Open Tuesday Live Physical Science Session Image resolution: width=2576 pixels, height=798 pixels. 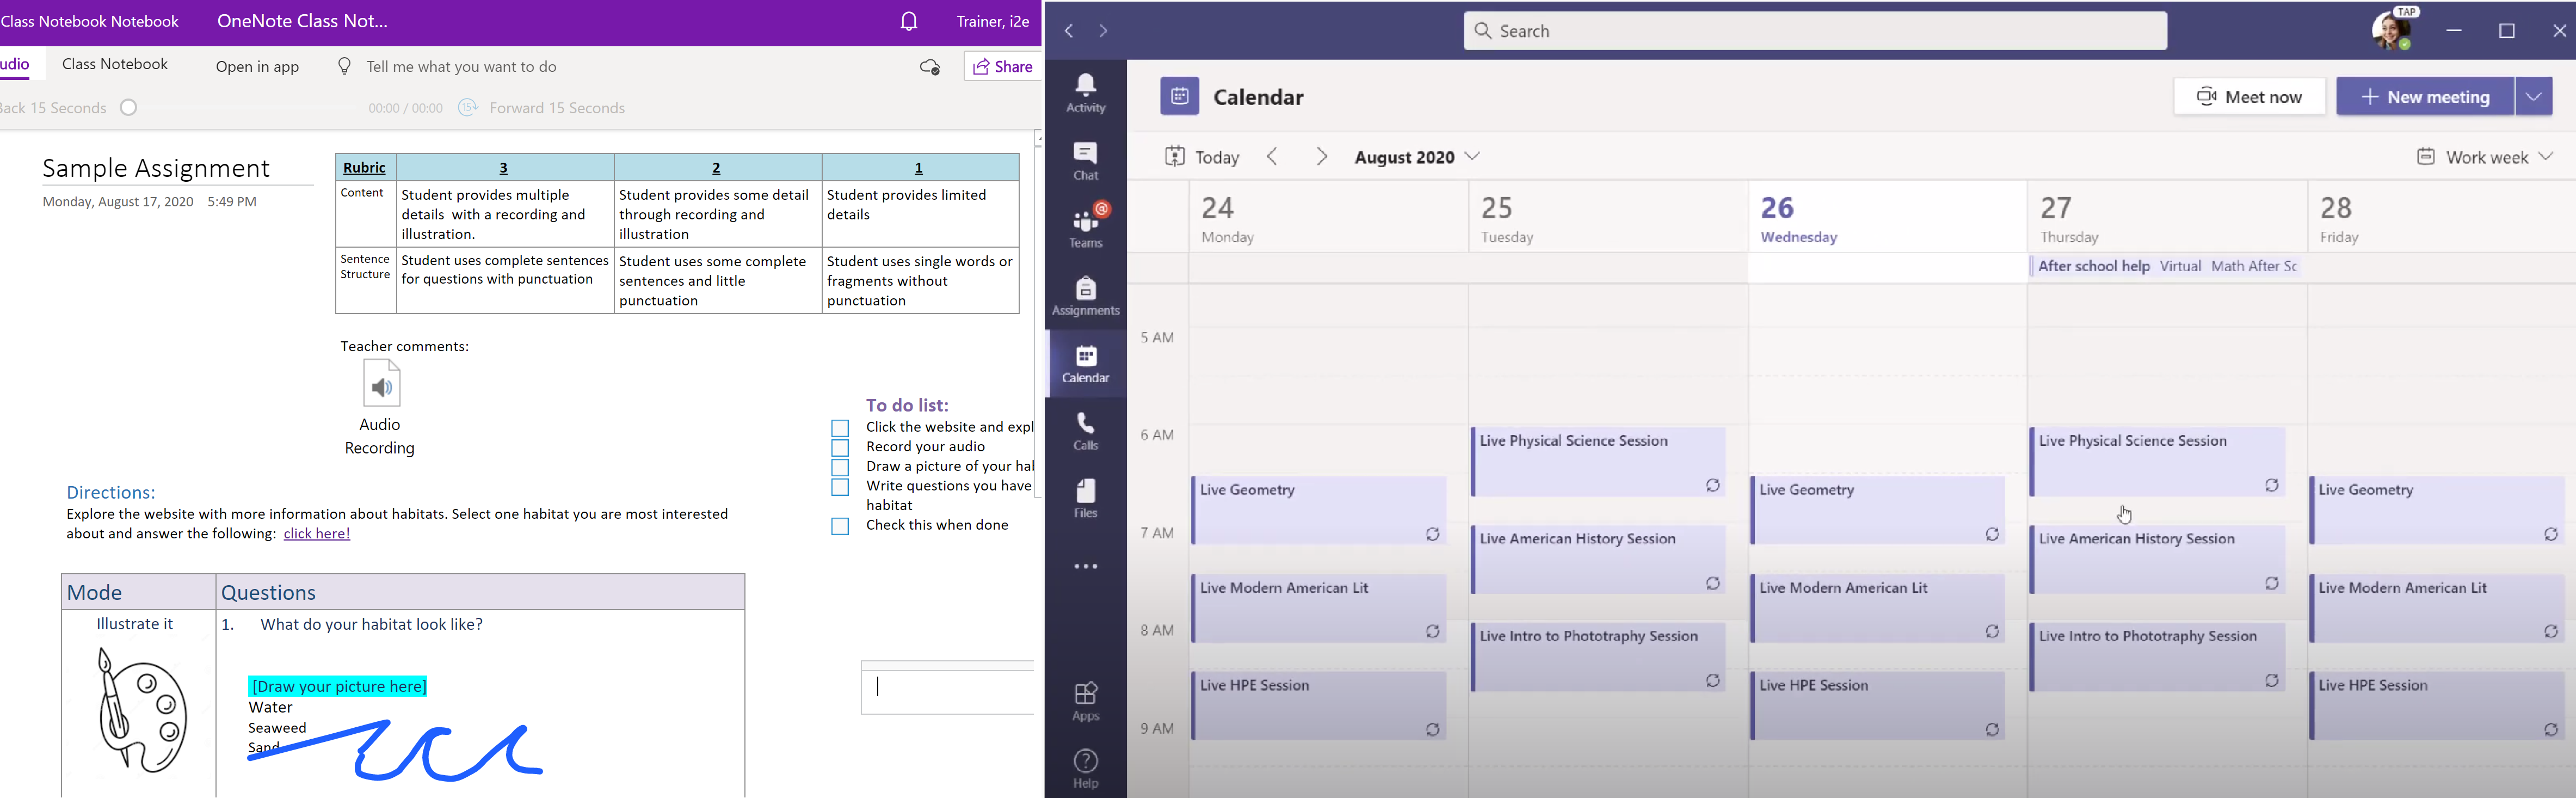point(1598,461)
